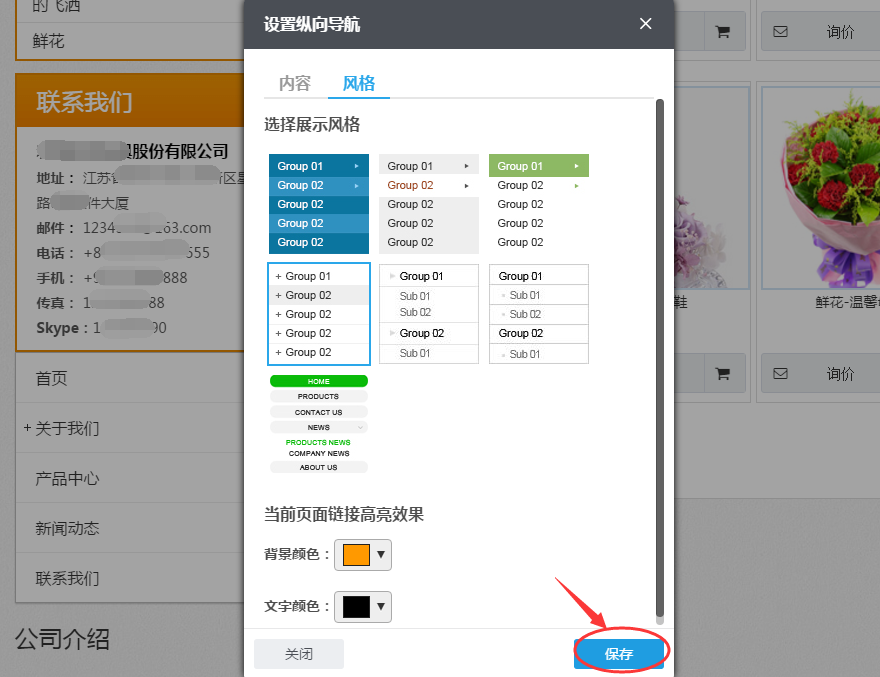The width and height of the screenshot is (880, 677).
Task: Click the dialog's vertical scrollbar
Action: (x=659, y=350)
